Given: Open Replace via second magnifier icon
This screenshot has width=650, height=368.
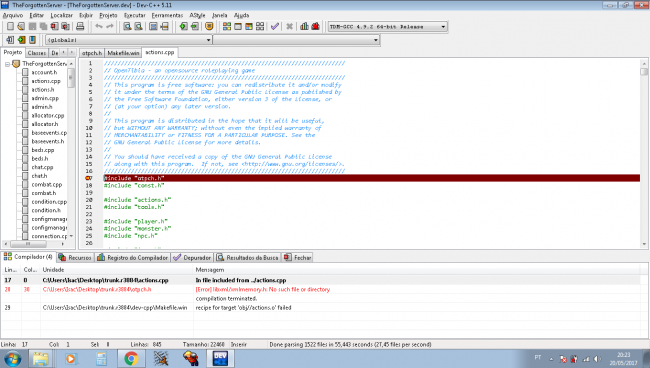Looking at the screenshot, I should pyautogui.click(x=138, y=26).
